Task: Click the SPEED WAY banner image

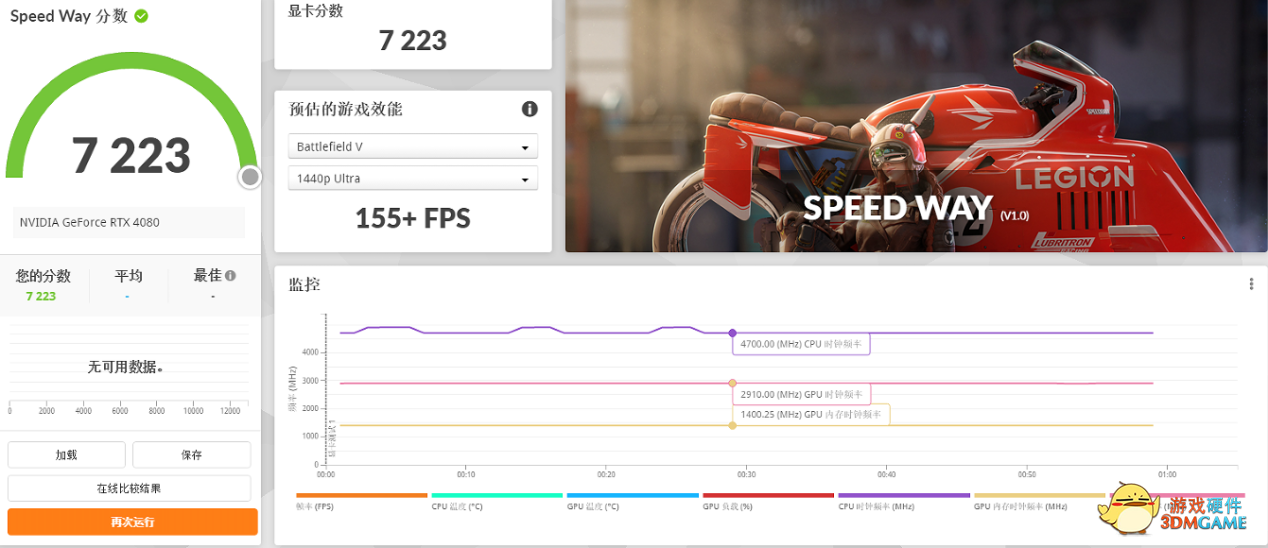Action: [916, 126]
